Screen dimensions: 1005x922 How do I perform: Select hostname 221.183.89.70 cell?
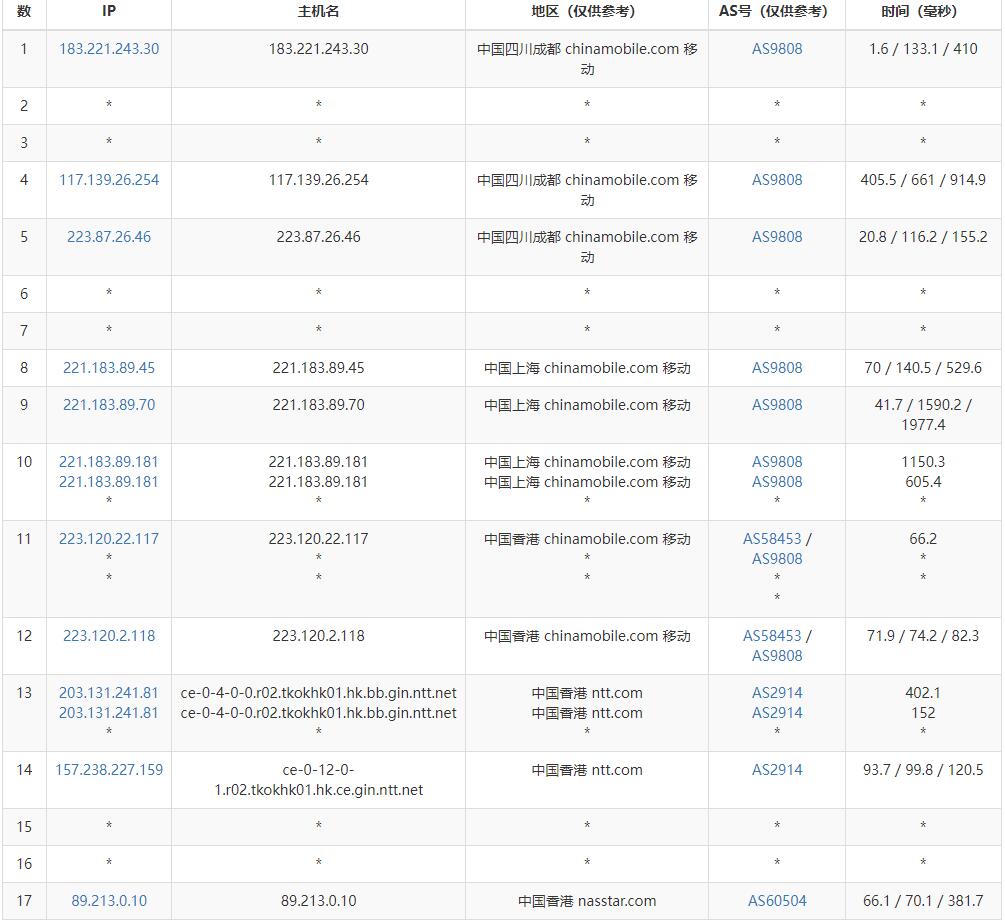(319, 405)
